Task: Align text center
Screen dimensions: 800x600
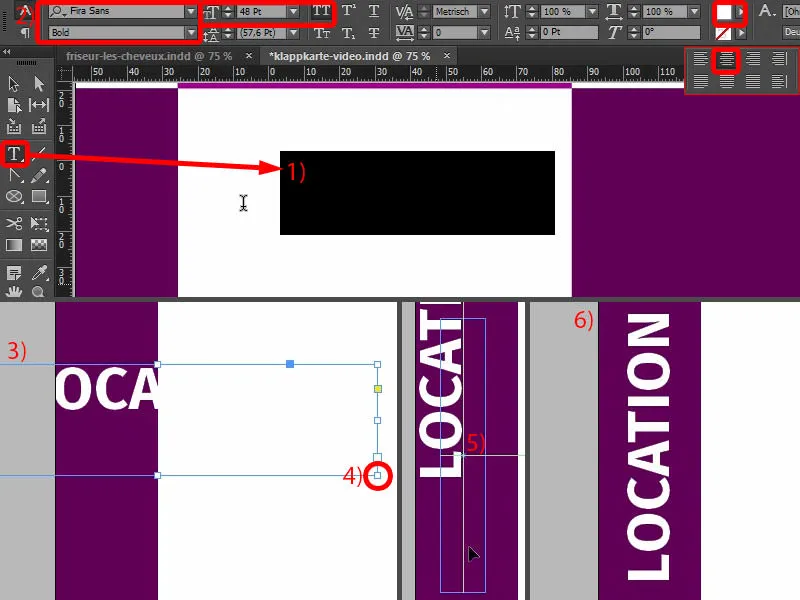Action: [x=726, y=60]
